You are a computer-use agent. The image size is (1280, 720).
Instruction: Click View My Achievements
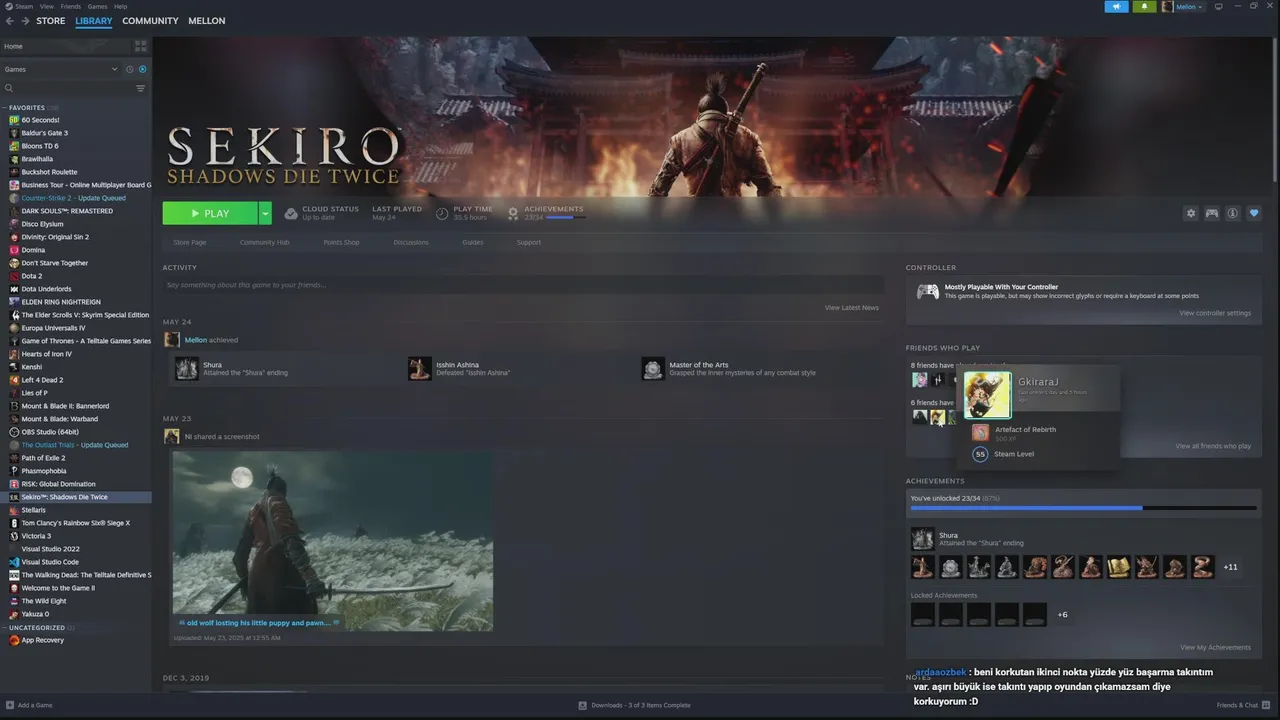pos(1215,647)
